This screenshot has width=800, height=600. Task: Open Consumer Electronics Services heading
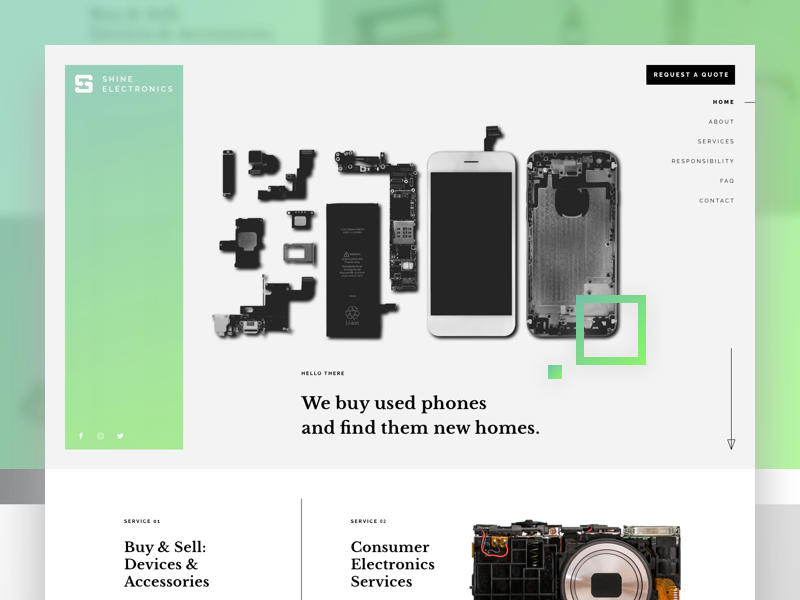pyautogui.click(x=392, y=564)
